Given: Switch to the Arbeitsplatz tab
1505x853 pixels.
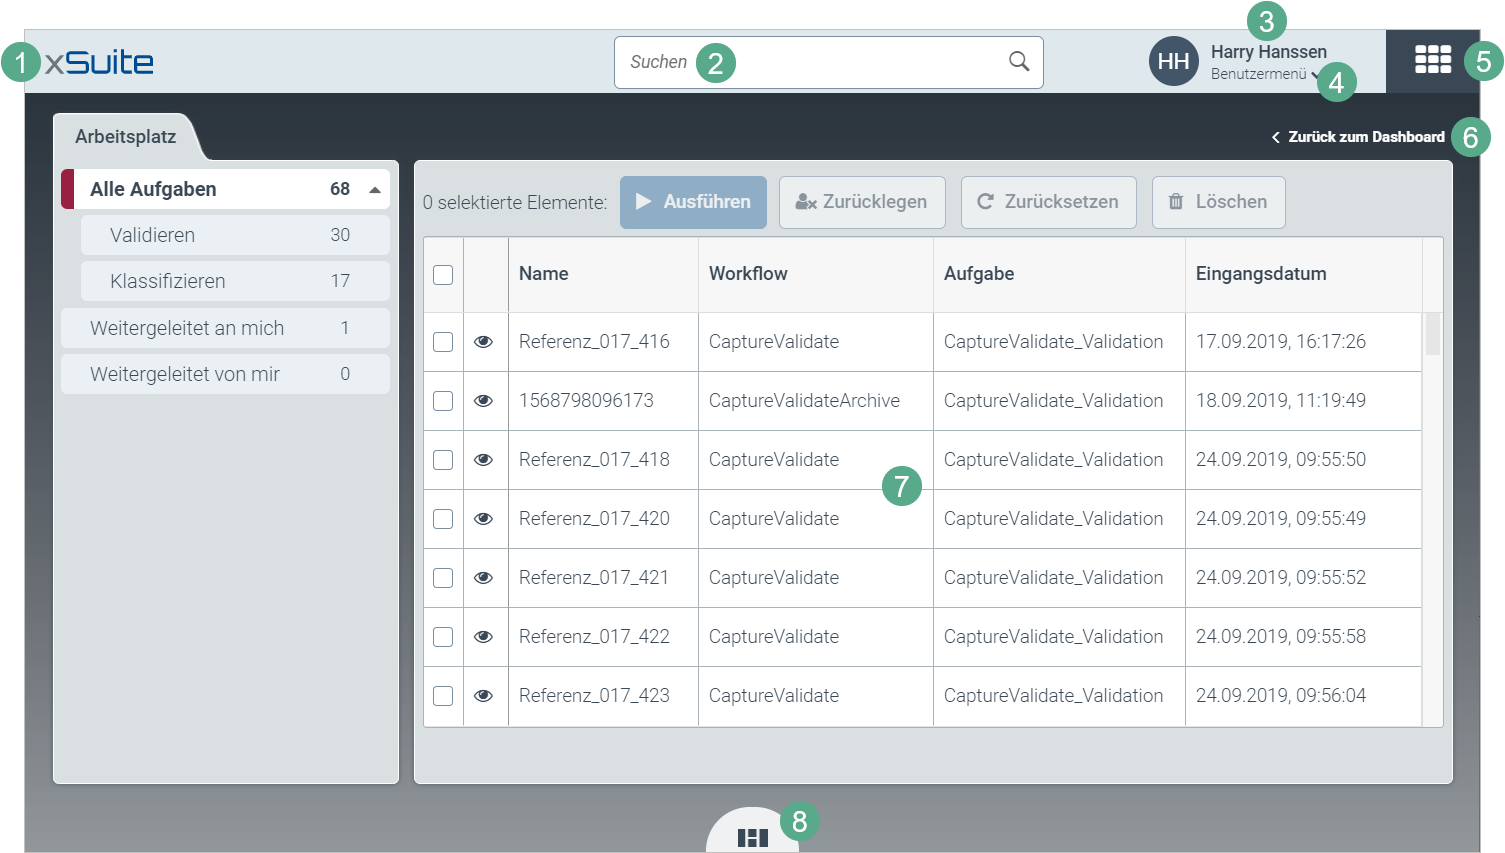Looking at the screenshot, I should [x=125, y=137].
